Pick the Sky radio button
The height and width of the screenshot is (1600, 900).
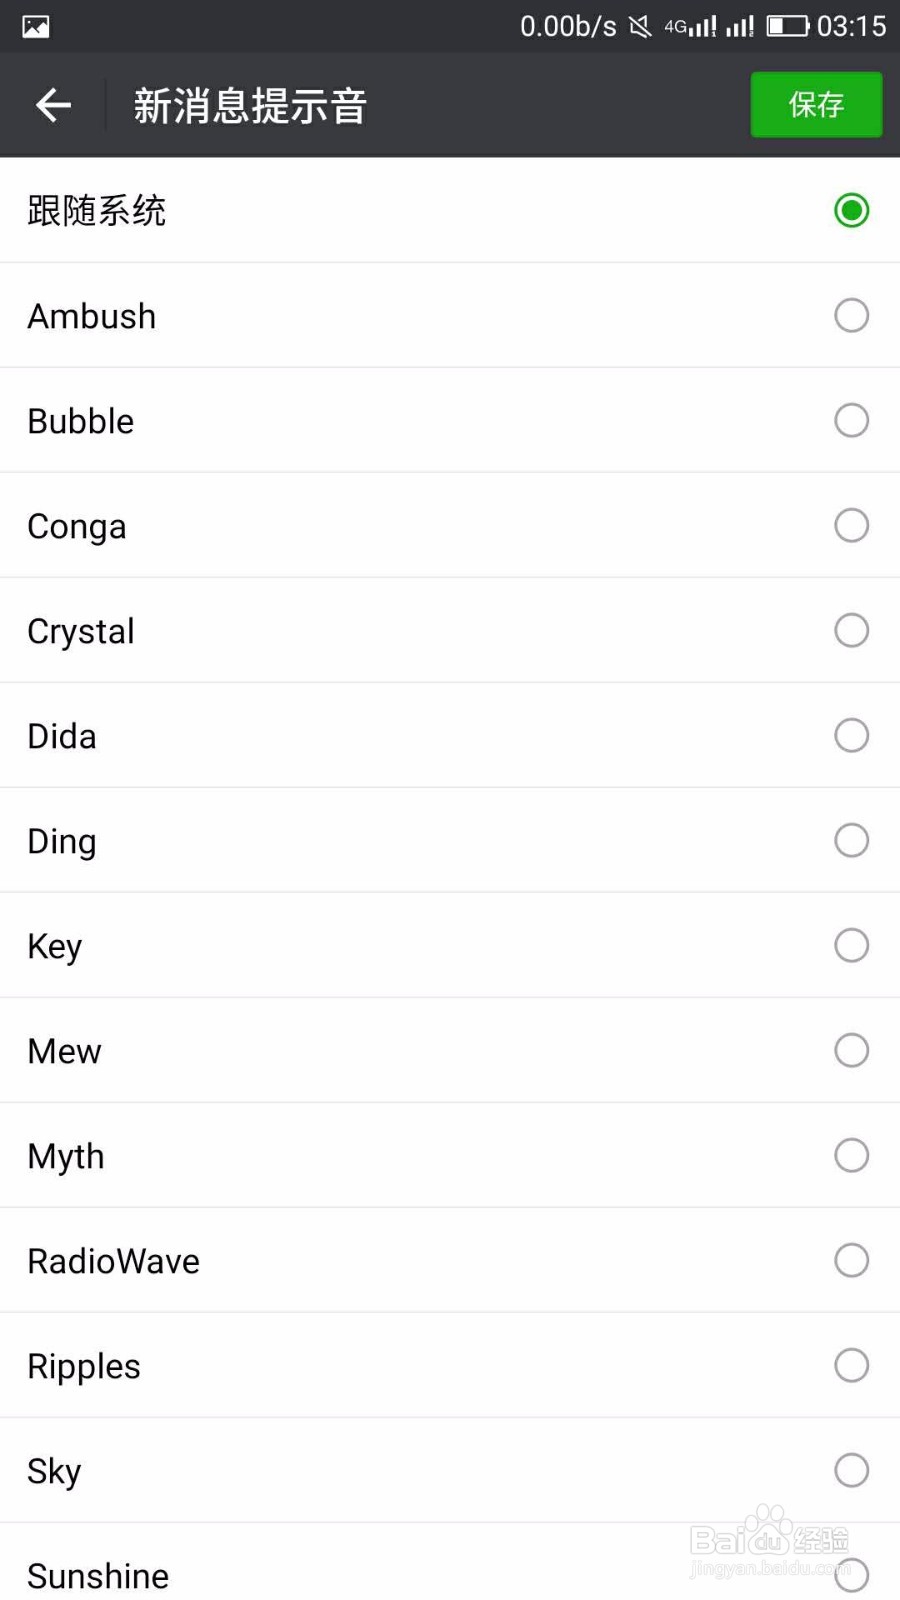click(x=851, y=1471)
